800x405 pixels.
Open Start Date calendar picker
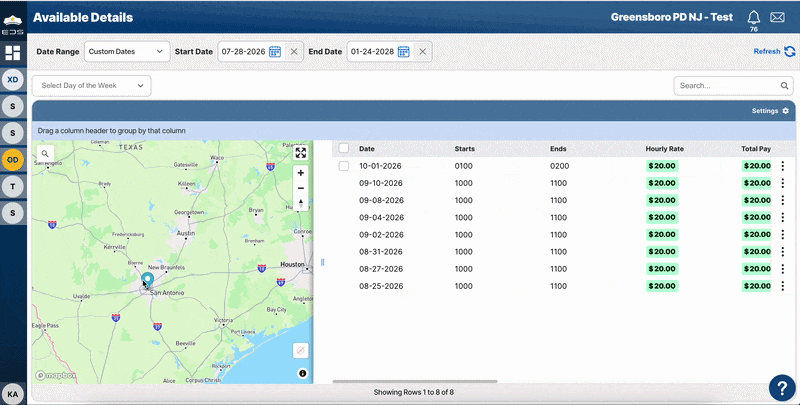click(x=275, y=52)
